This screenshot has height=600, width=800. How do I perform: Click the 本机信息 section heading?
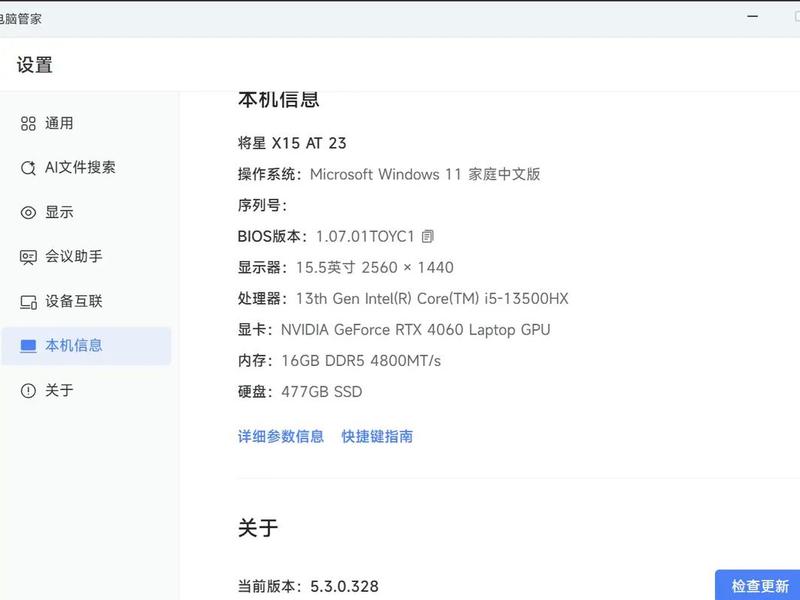pos(279,99)
